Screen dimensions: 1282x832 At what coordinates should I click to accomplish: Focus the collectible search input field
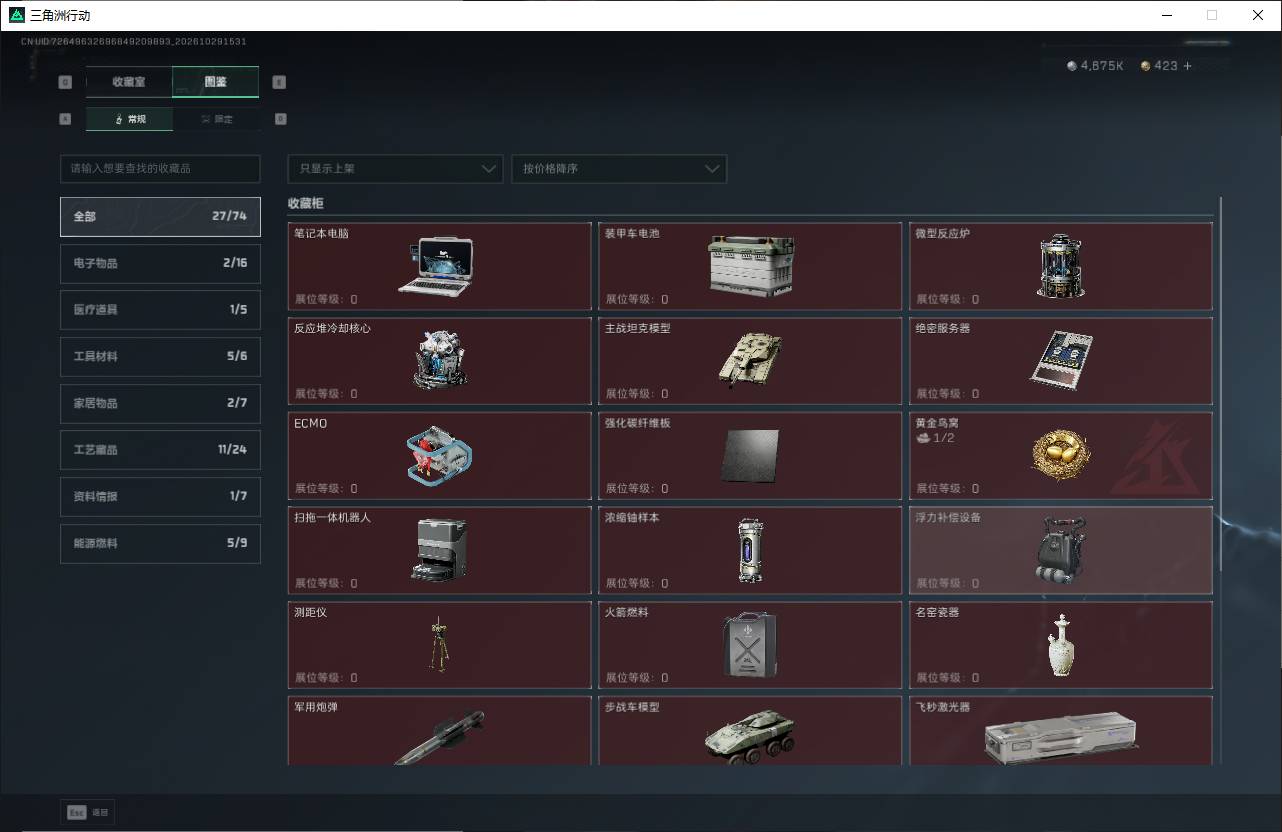(160, 169)
